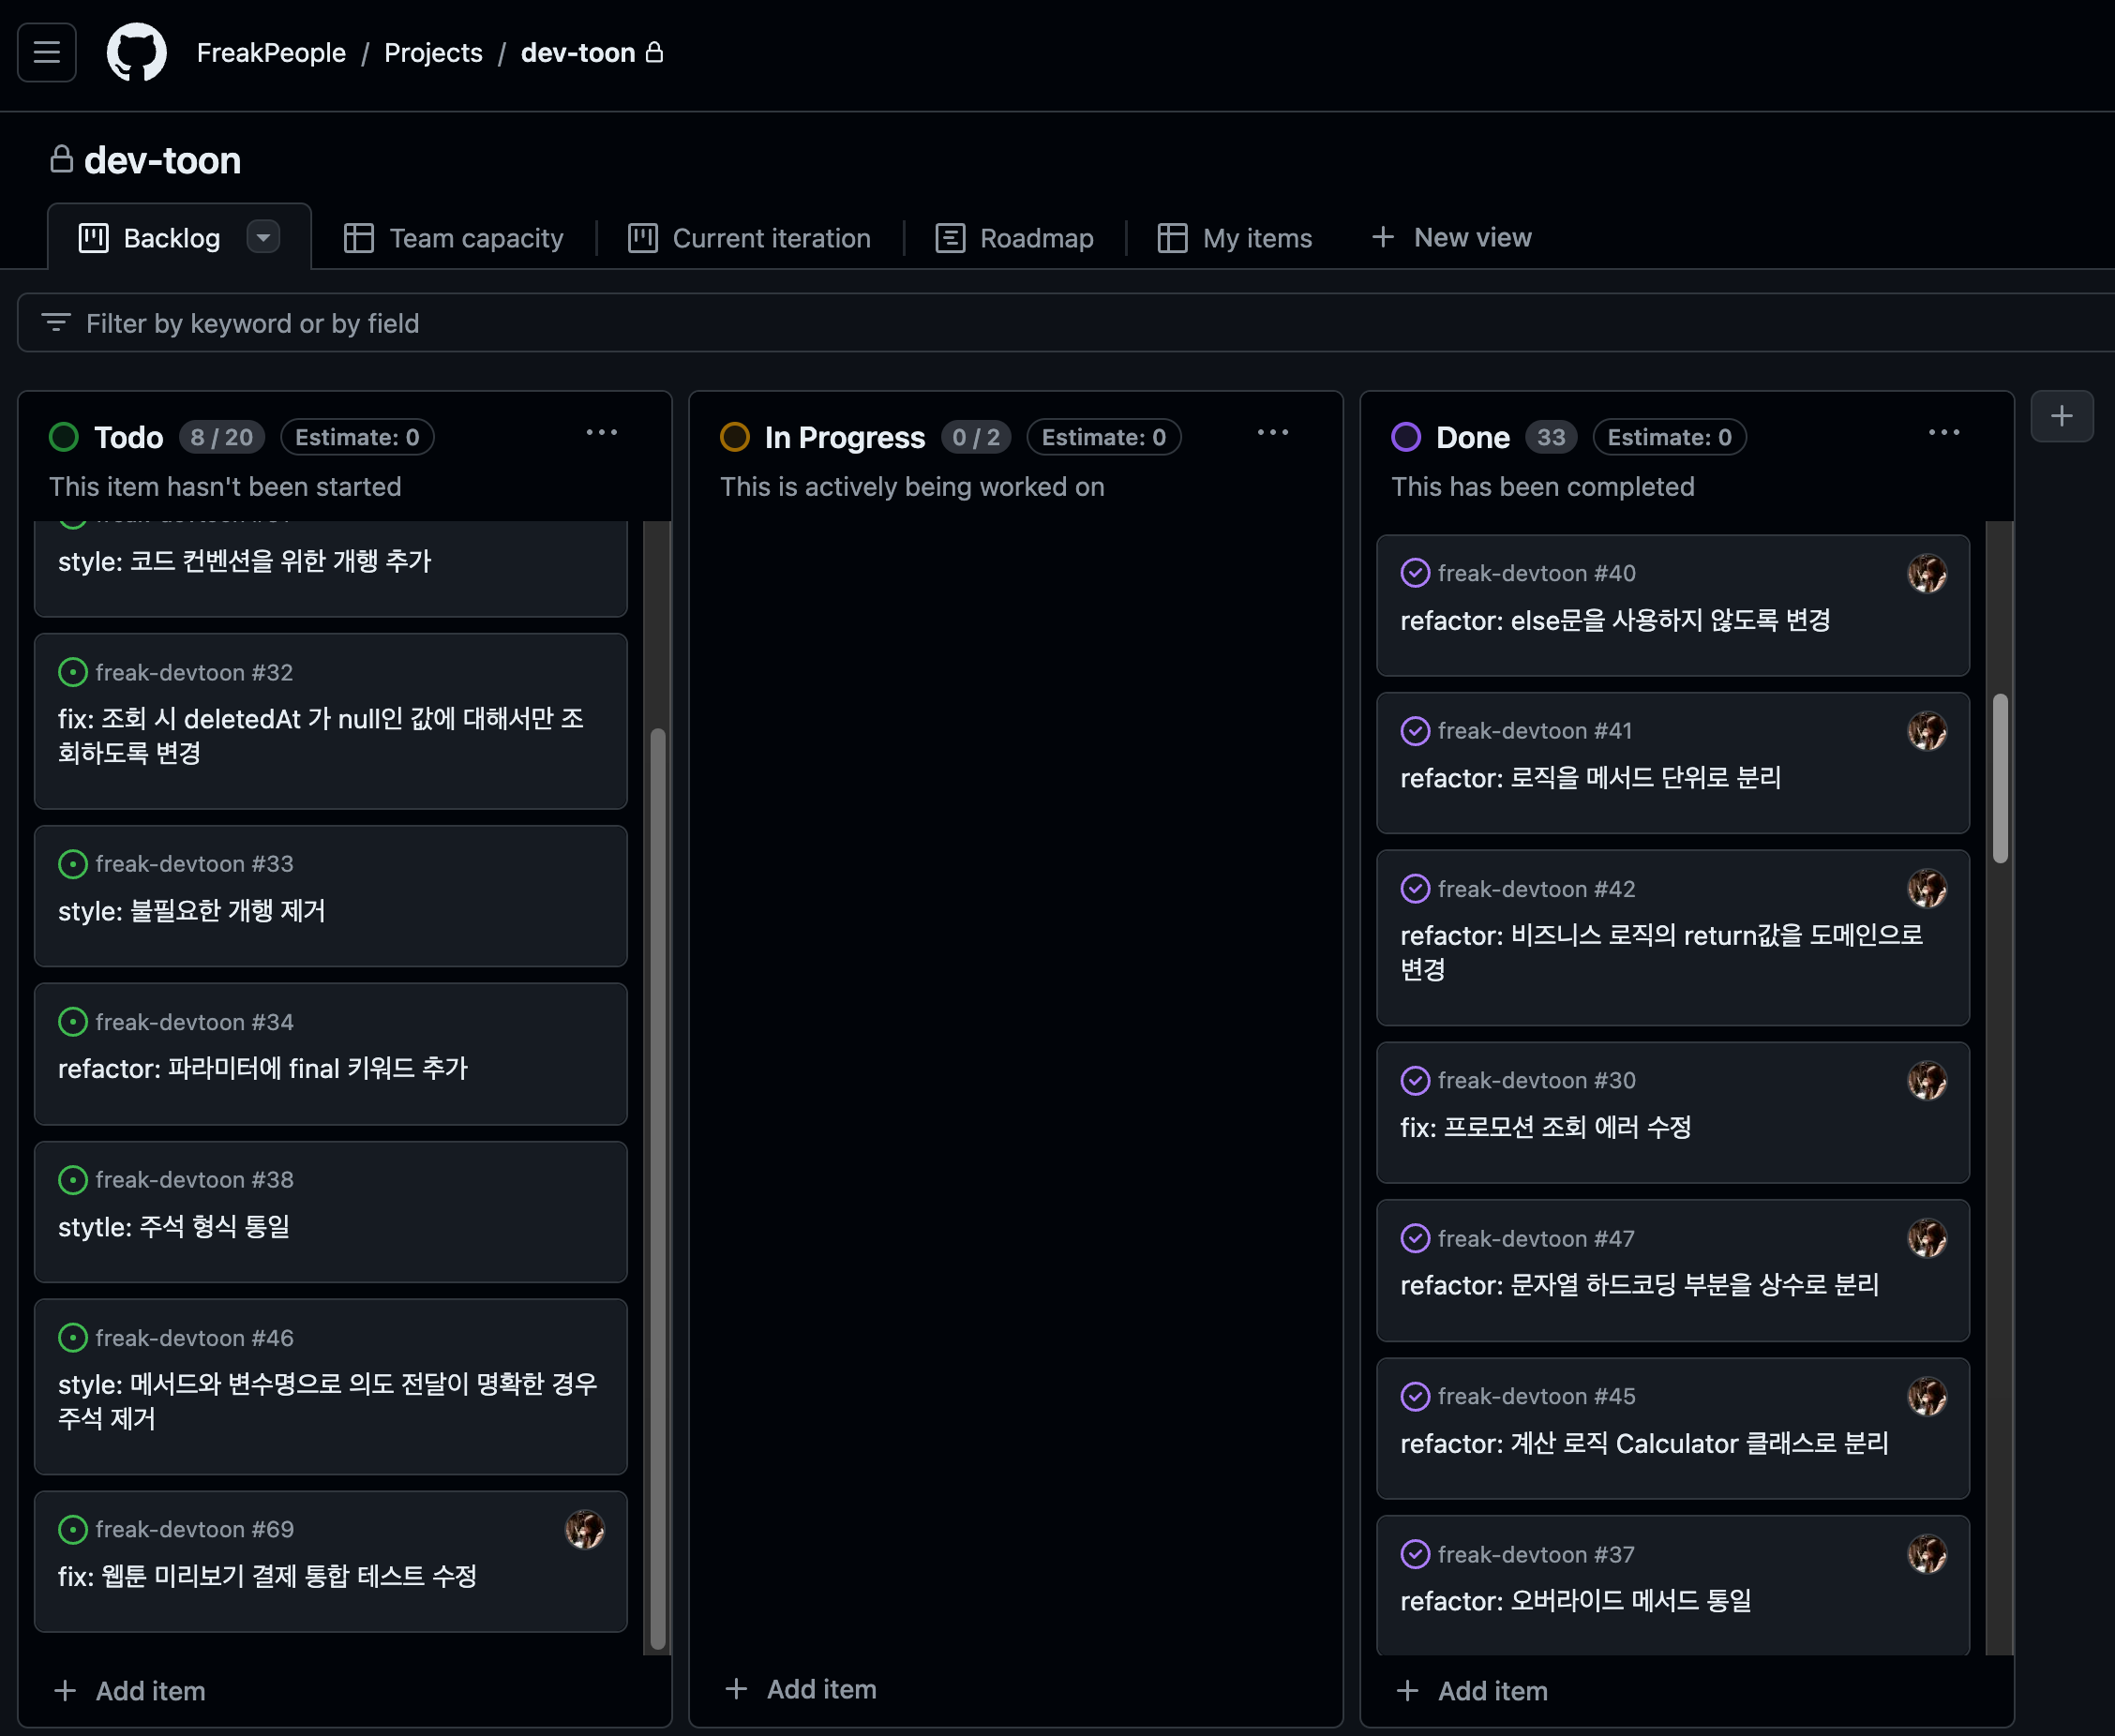The image size is (2115, 1736).
Task: Open In Progress column options menu
Action: pos(1272,433)
